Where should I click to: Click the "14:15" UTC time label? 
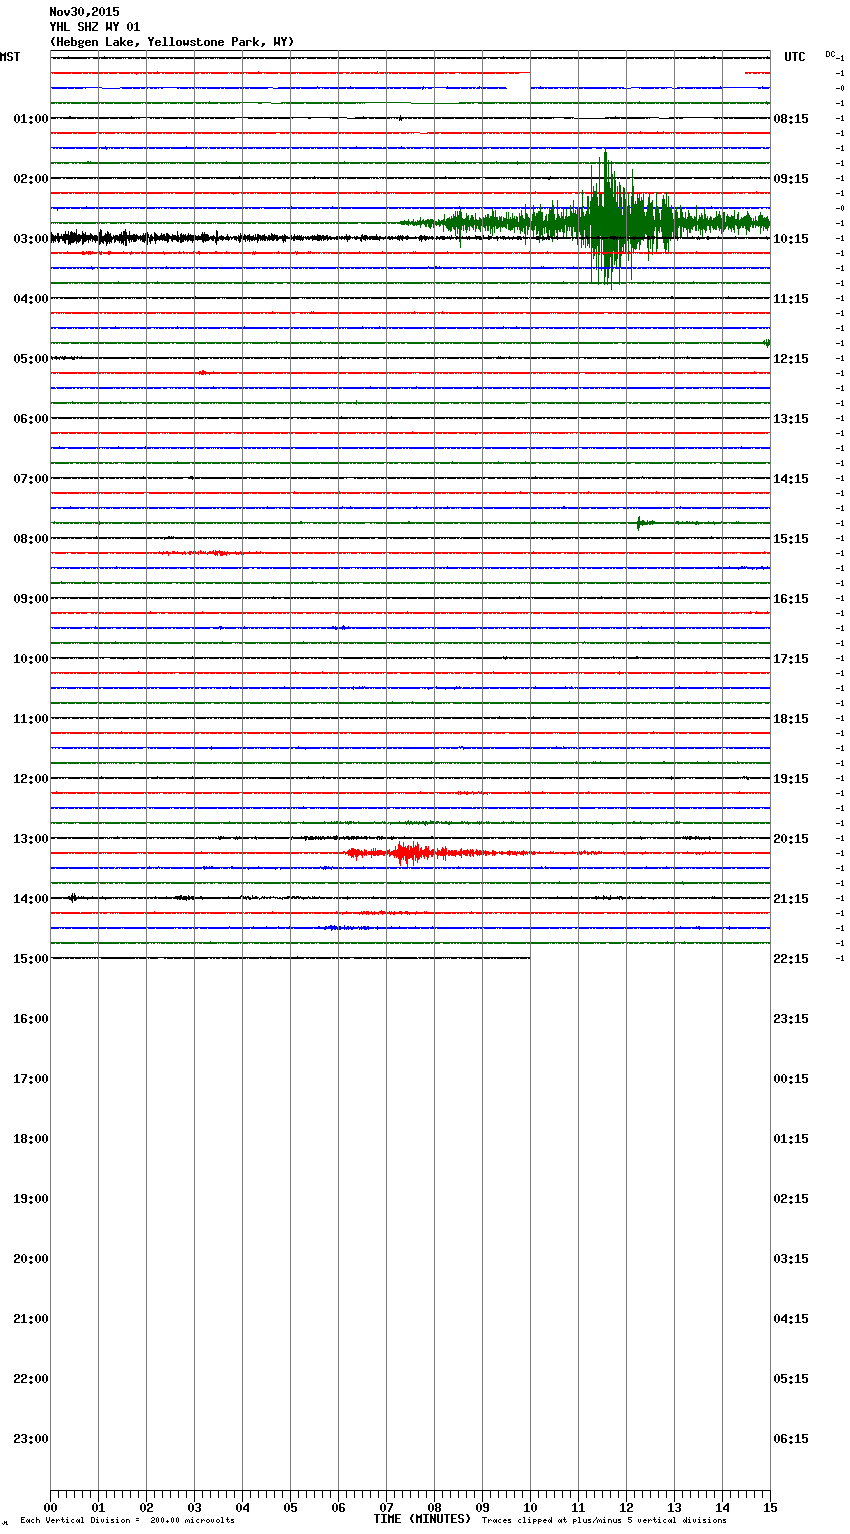click(x=791, y=479)
